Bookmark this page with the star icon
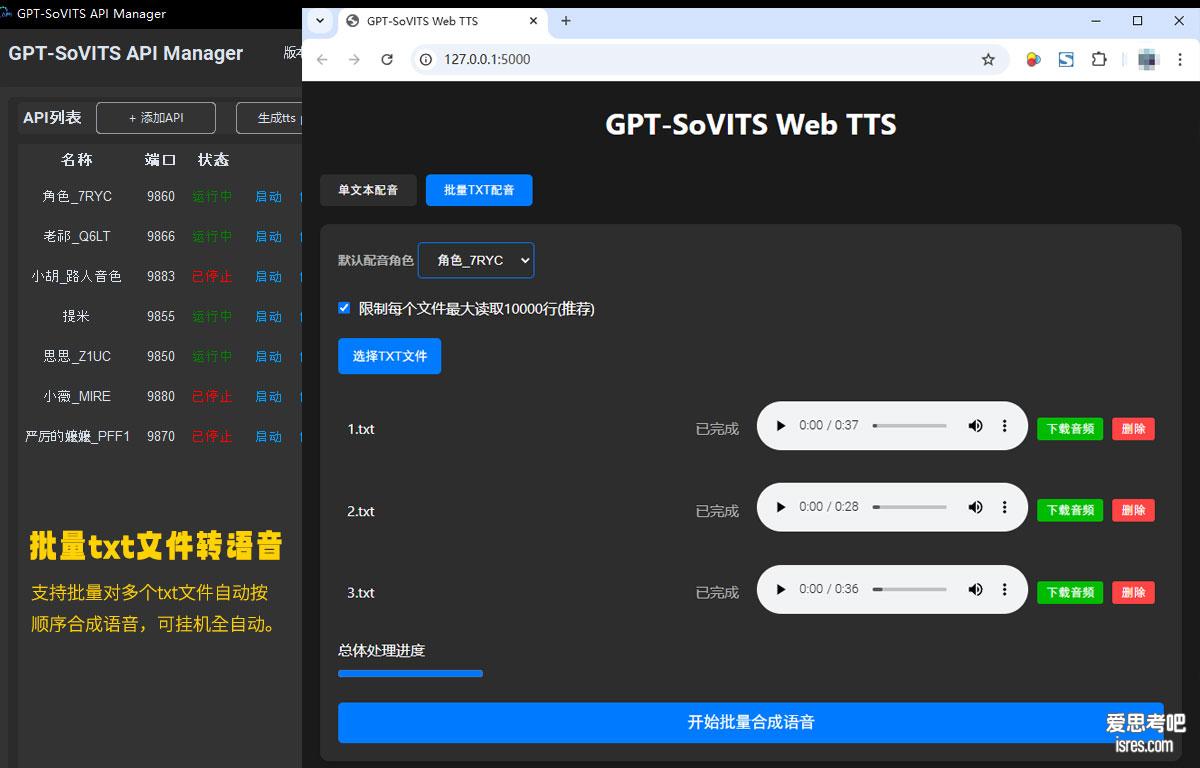Image resolution: width=1200 pixels, height=768 pixels. pyautogui.click(x=988, y=59)
